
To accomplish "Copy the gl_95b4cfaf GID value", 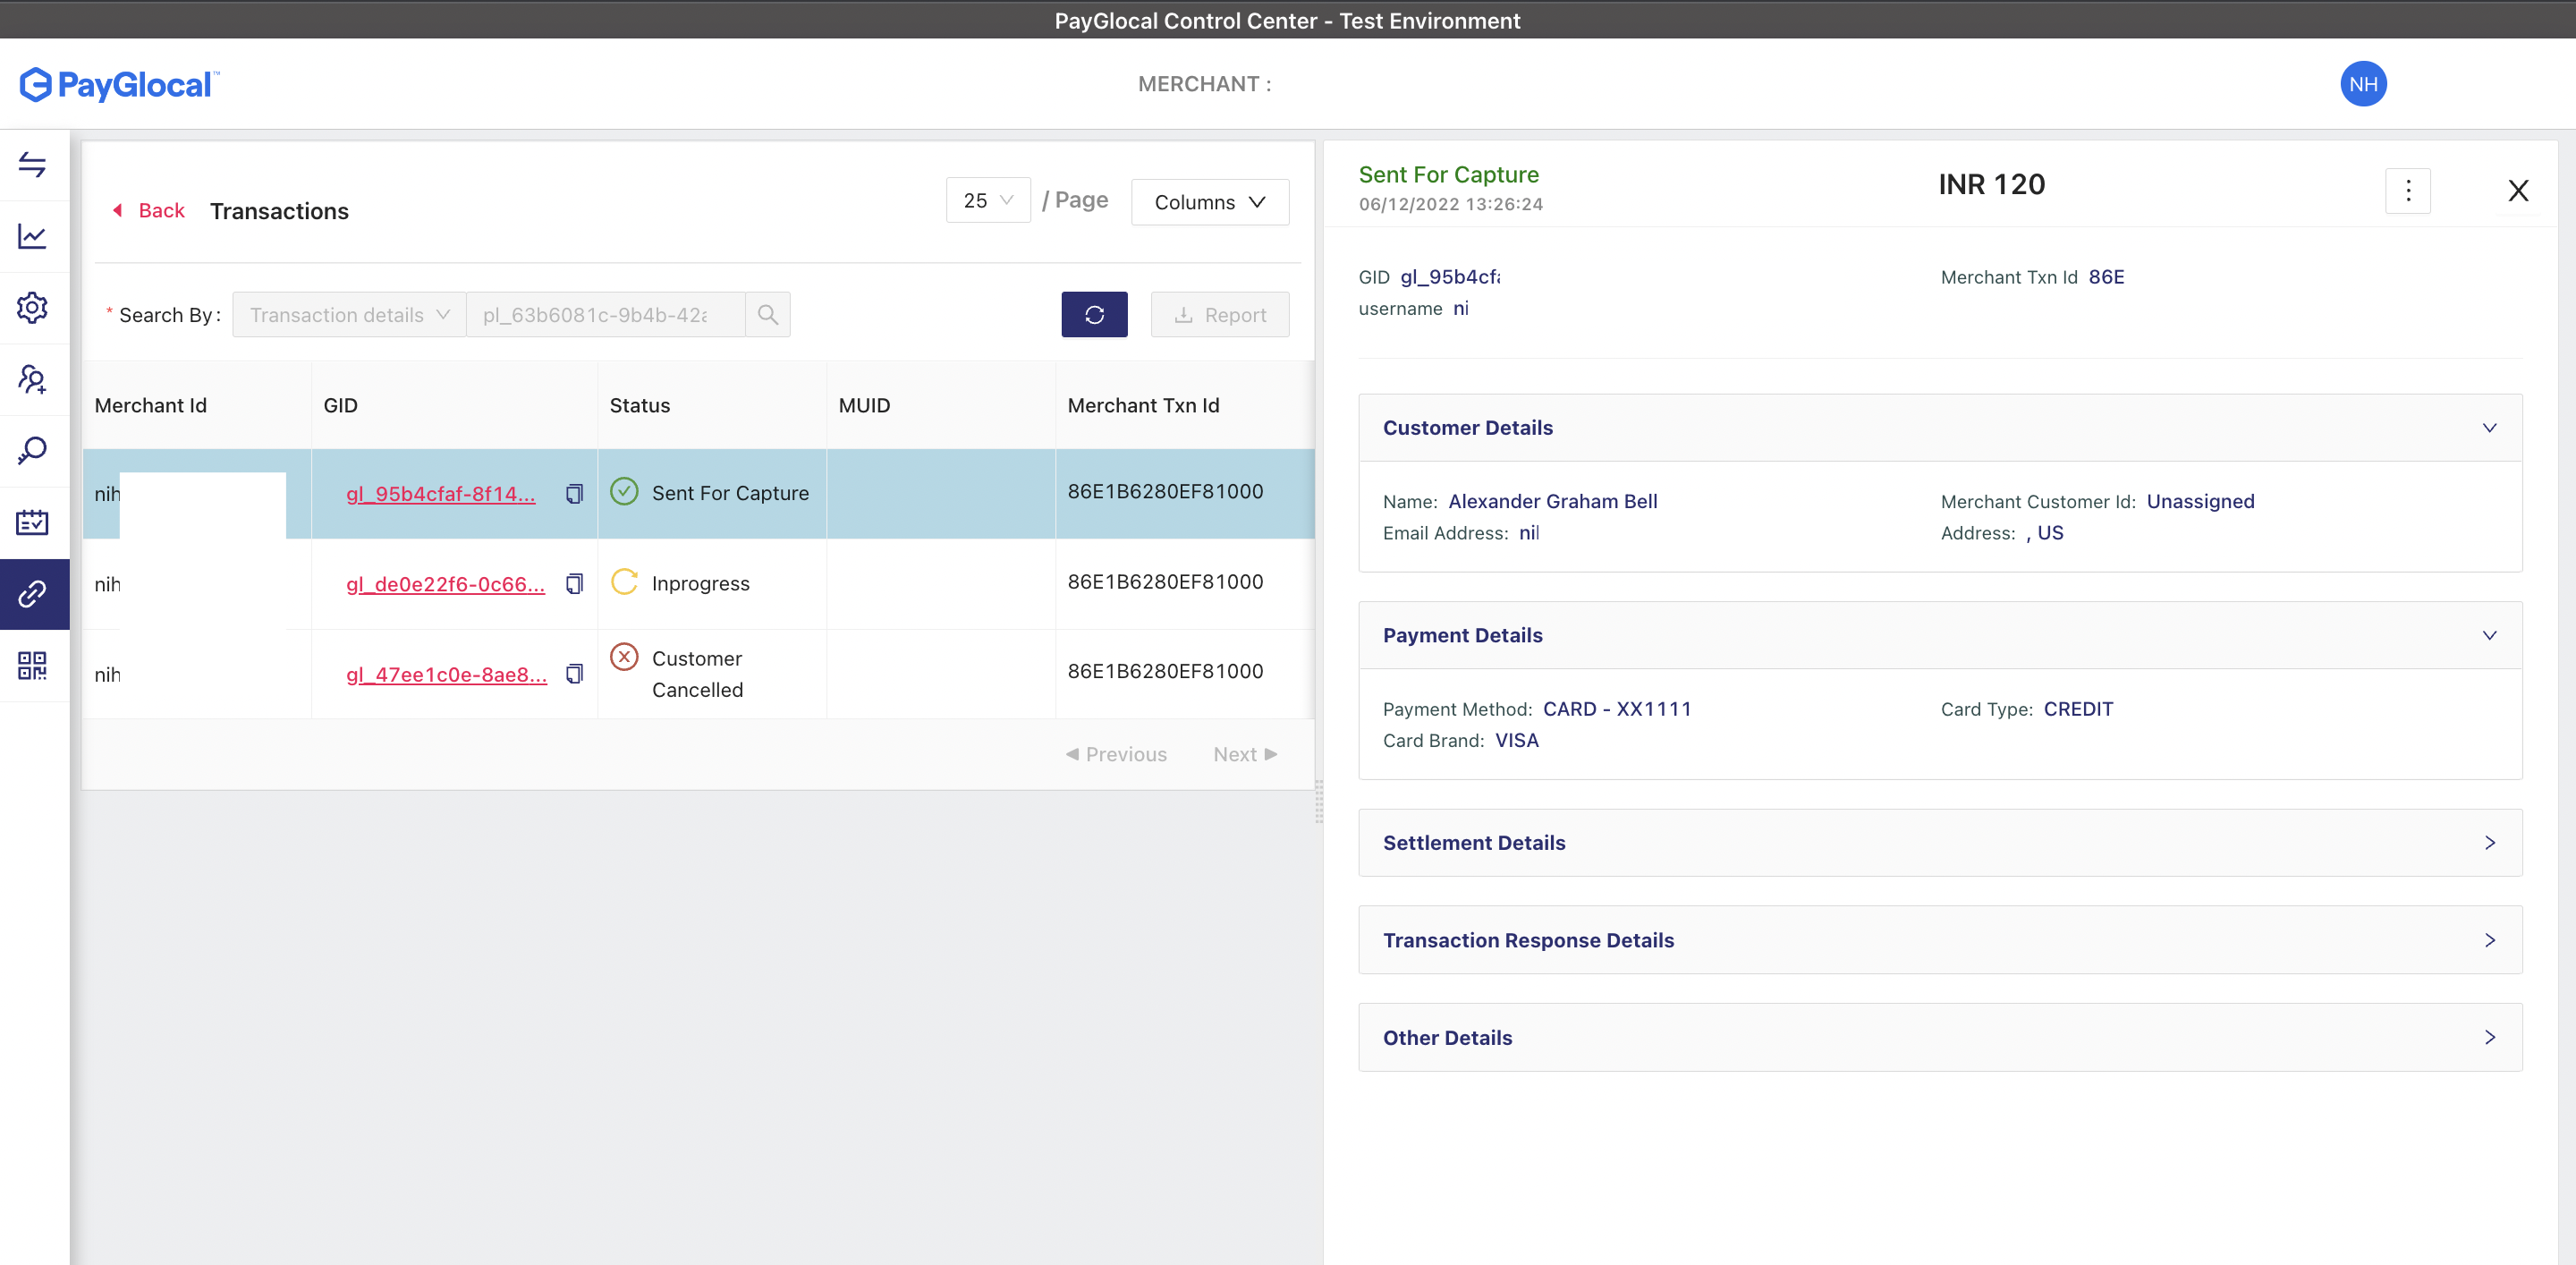I will pos(574,494).
